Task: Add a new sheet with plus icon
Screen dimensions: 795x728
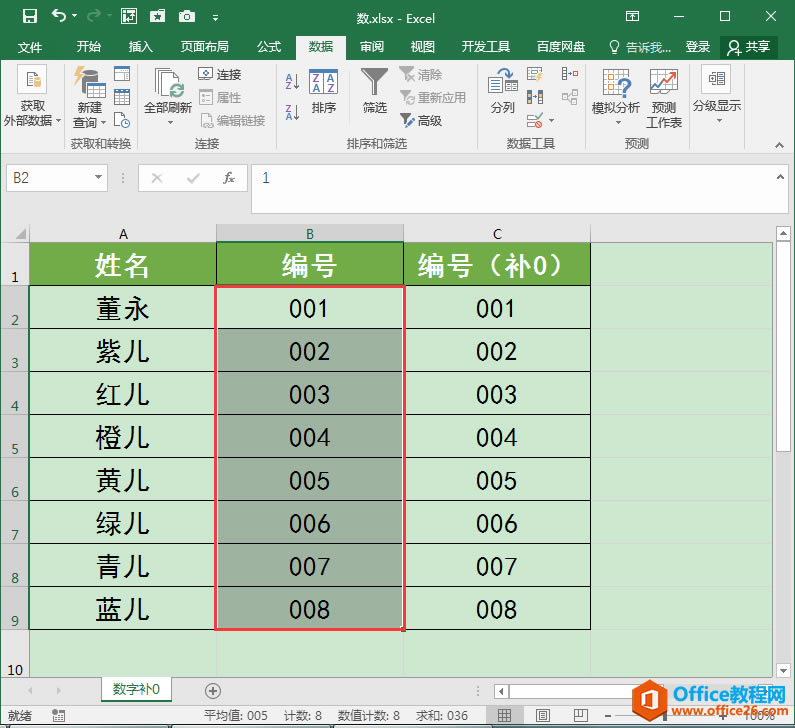Action: [x=213, y=690]
